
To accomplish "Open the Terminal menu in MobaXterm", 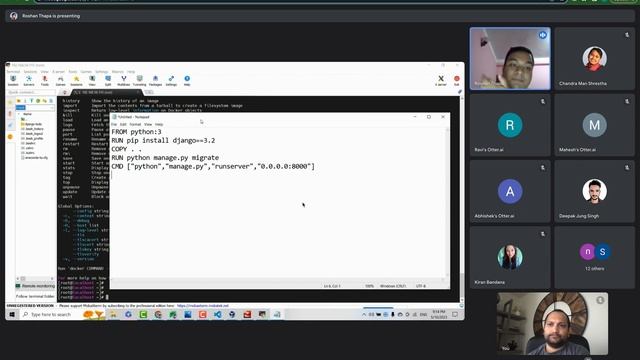I will point(13,72).
